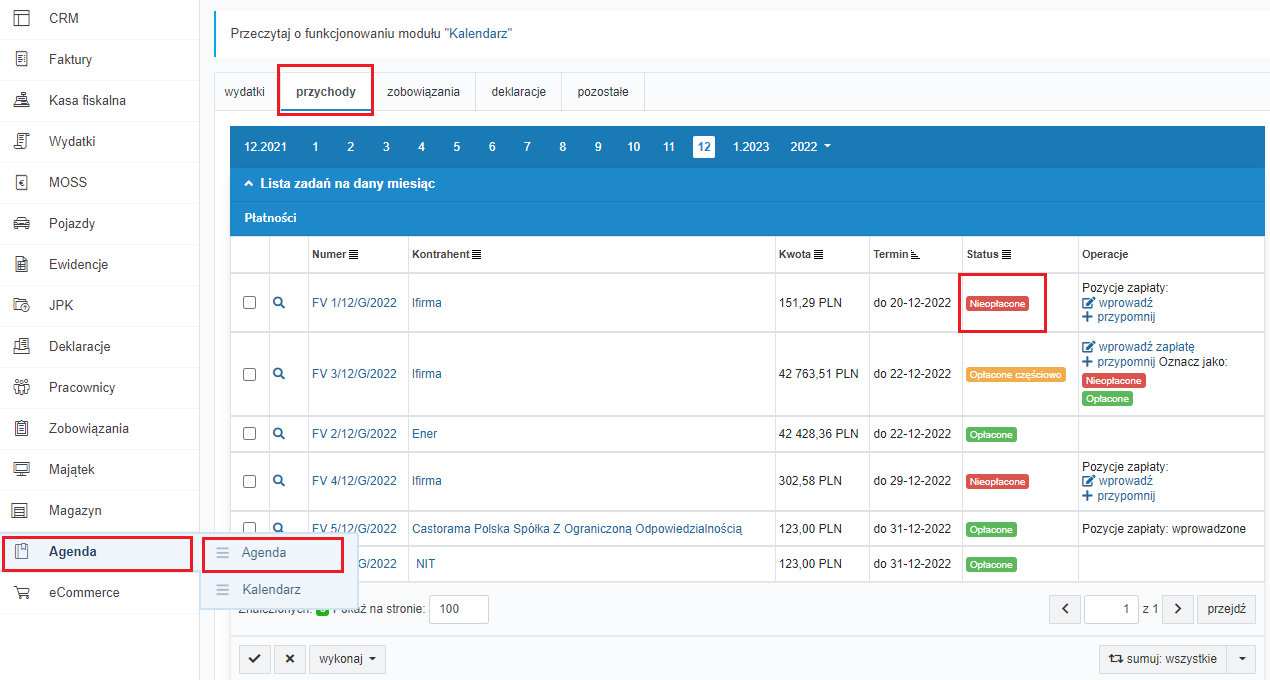Go to previous results page arrow

point(1065,608)
